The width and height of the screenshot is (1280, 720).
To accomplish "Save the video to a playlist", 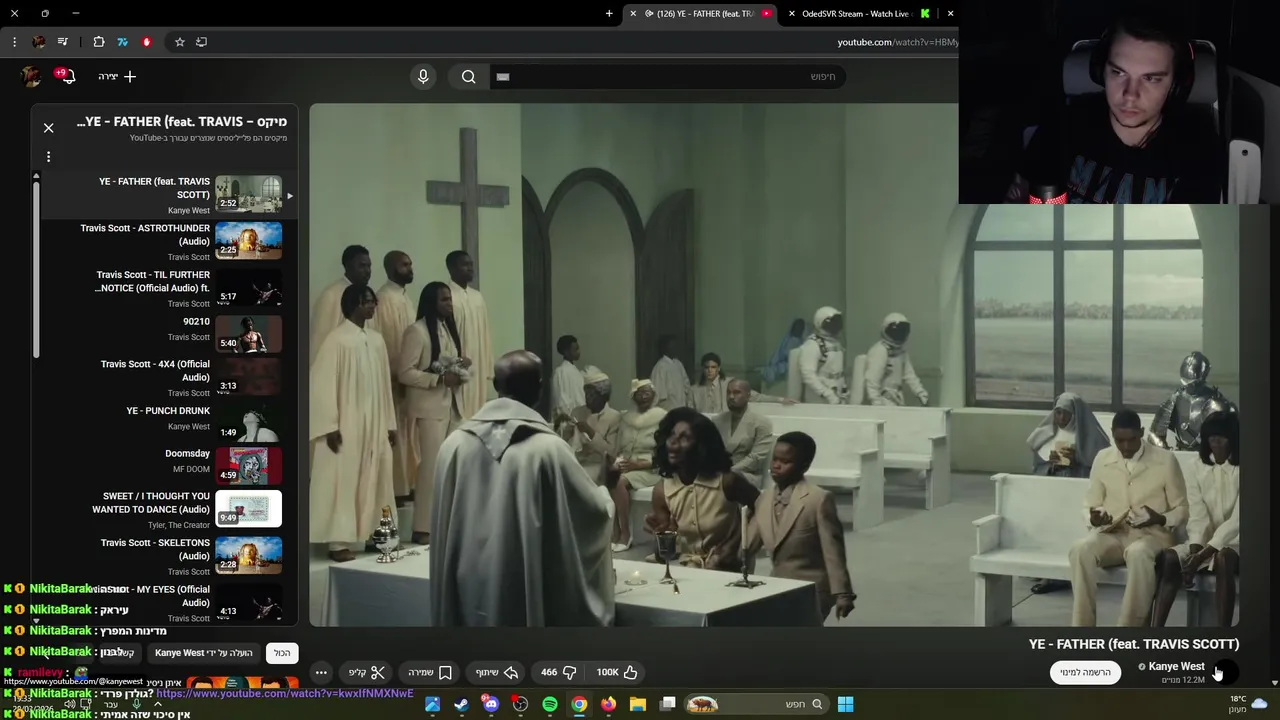I will (430, 672).
